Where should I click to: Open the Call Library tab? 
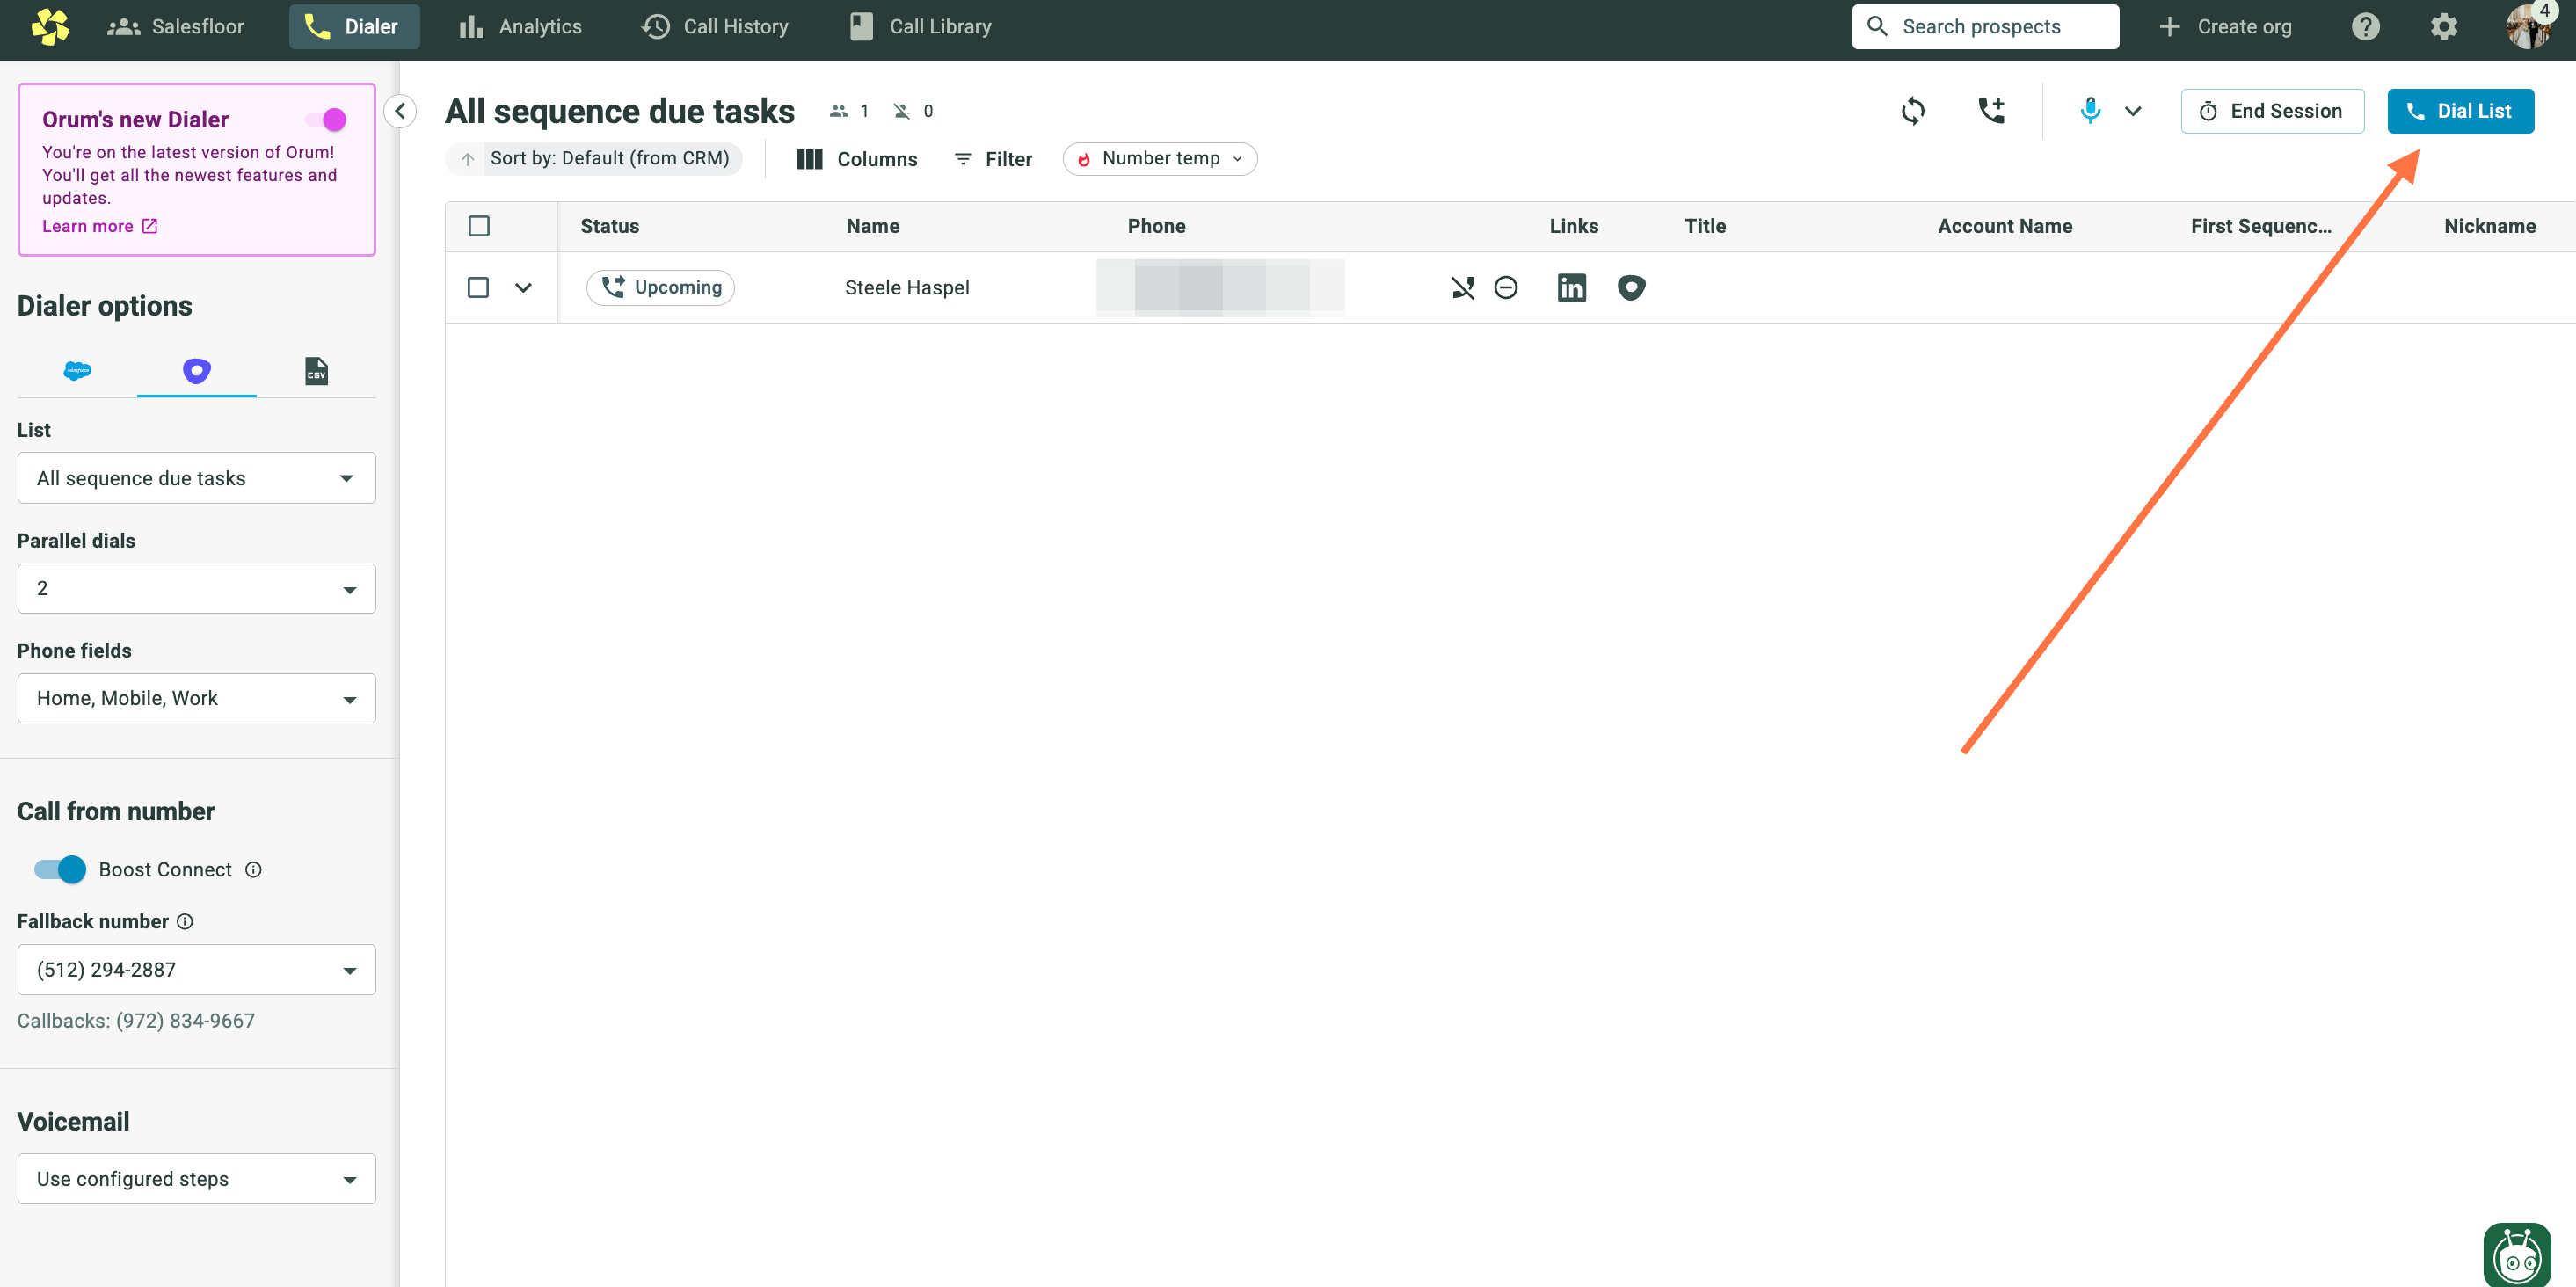[921, 26]
